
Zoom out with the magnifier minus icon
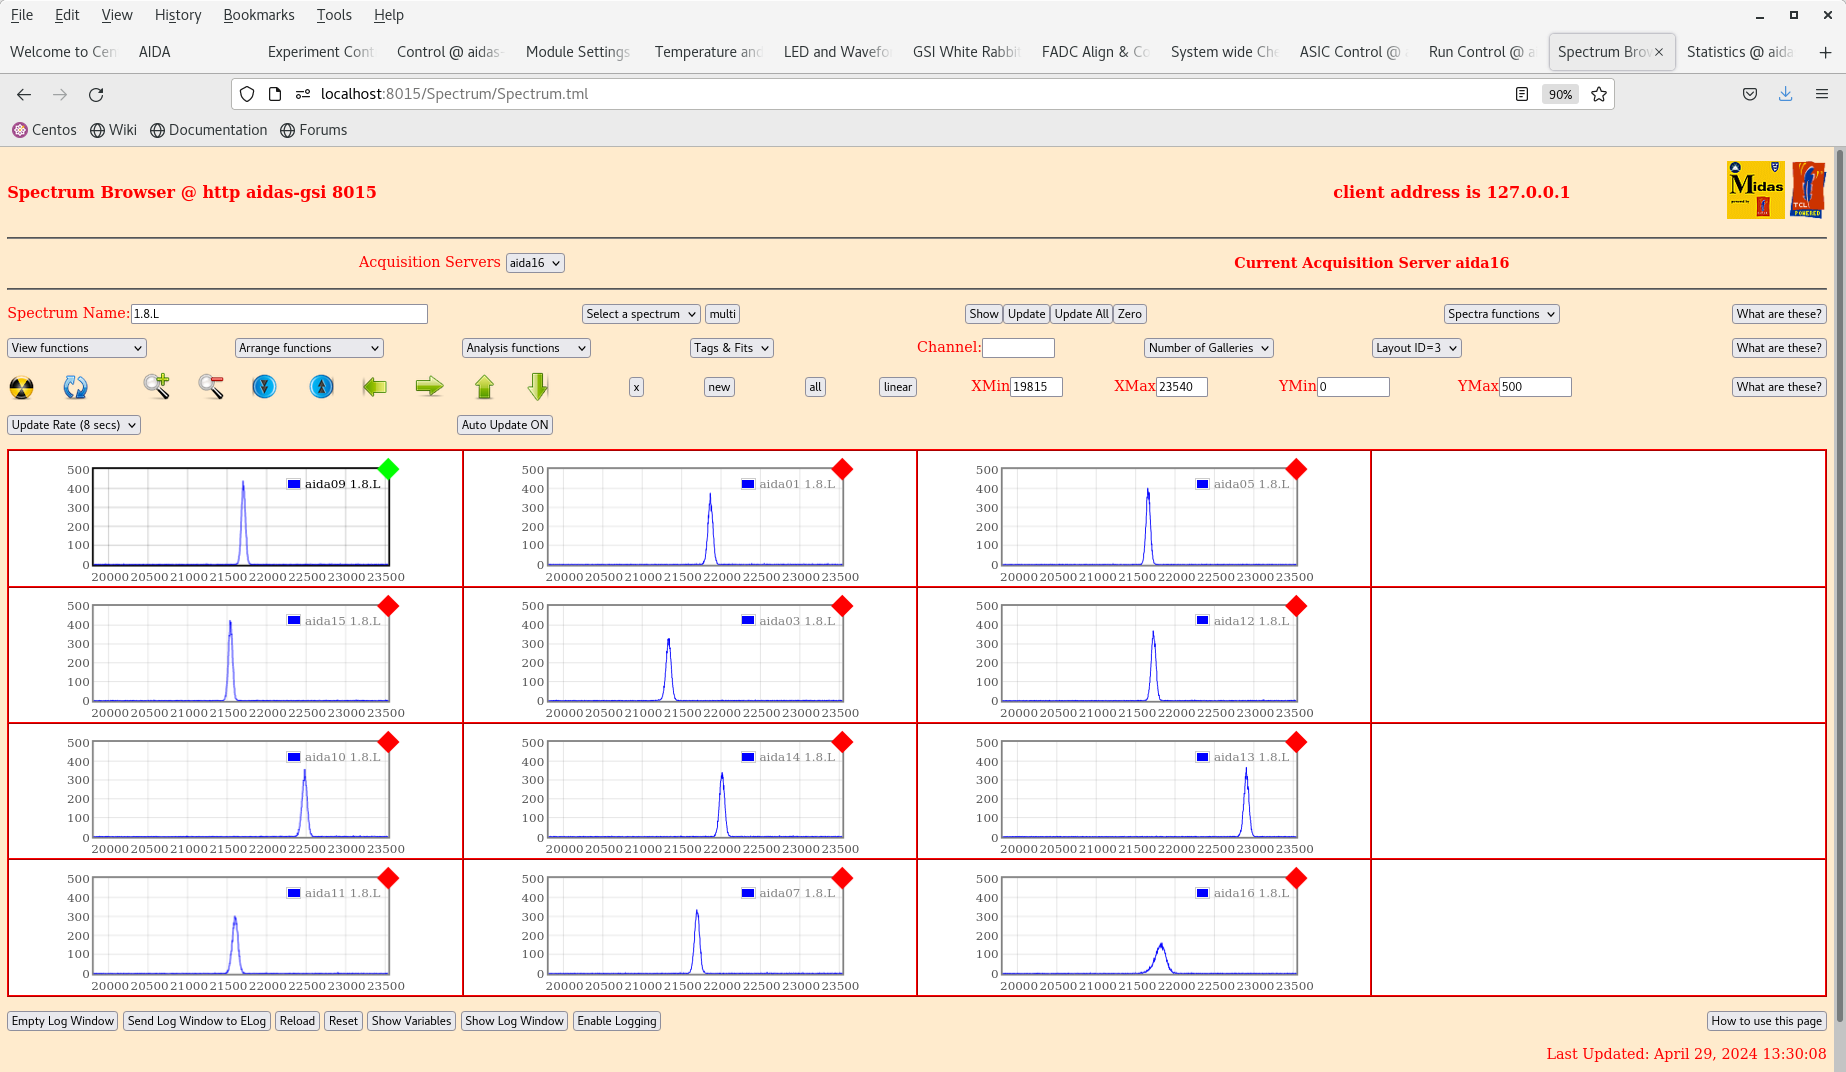click(210, 386)
